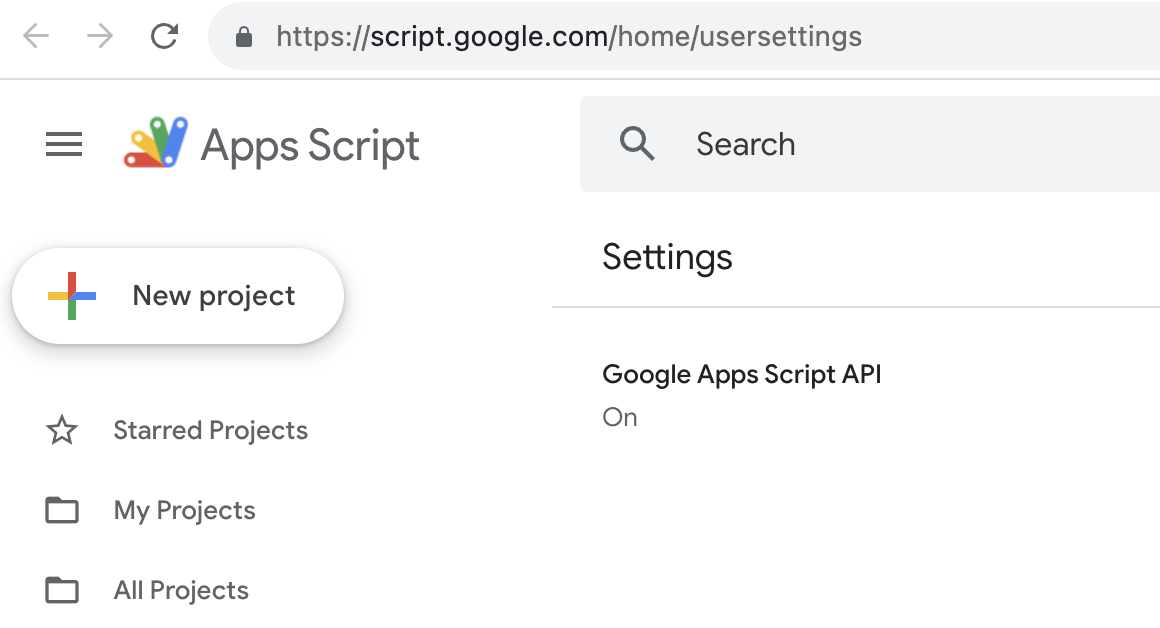The height and width of the screenshot is (628, 1160).
Task: Open the hamburger main menu
Action: [x=64, y=144]
